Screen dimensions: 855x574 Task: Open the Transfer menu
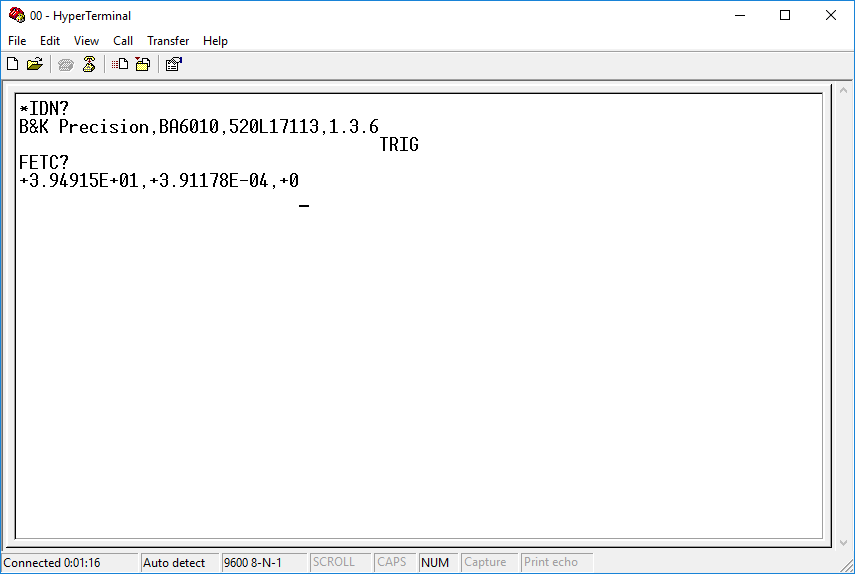168,41
